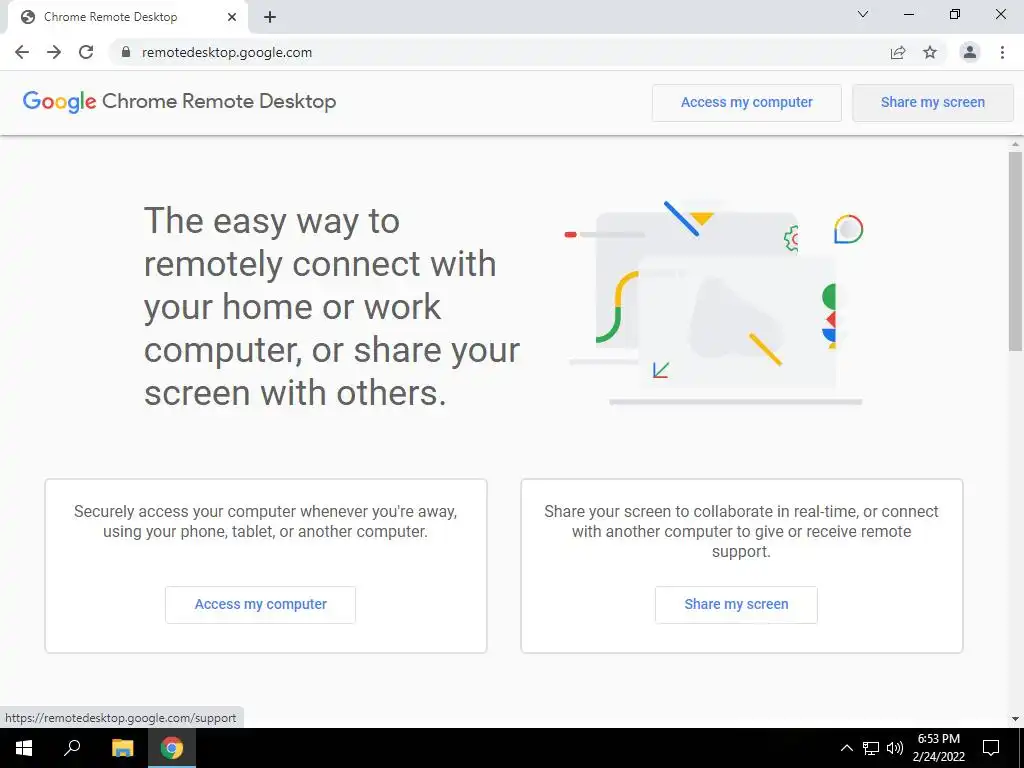Open File Explorer from taskbar

tap(122, 748)
